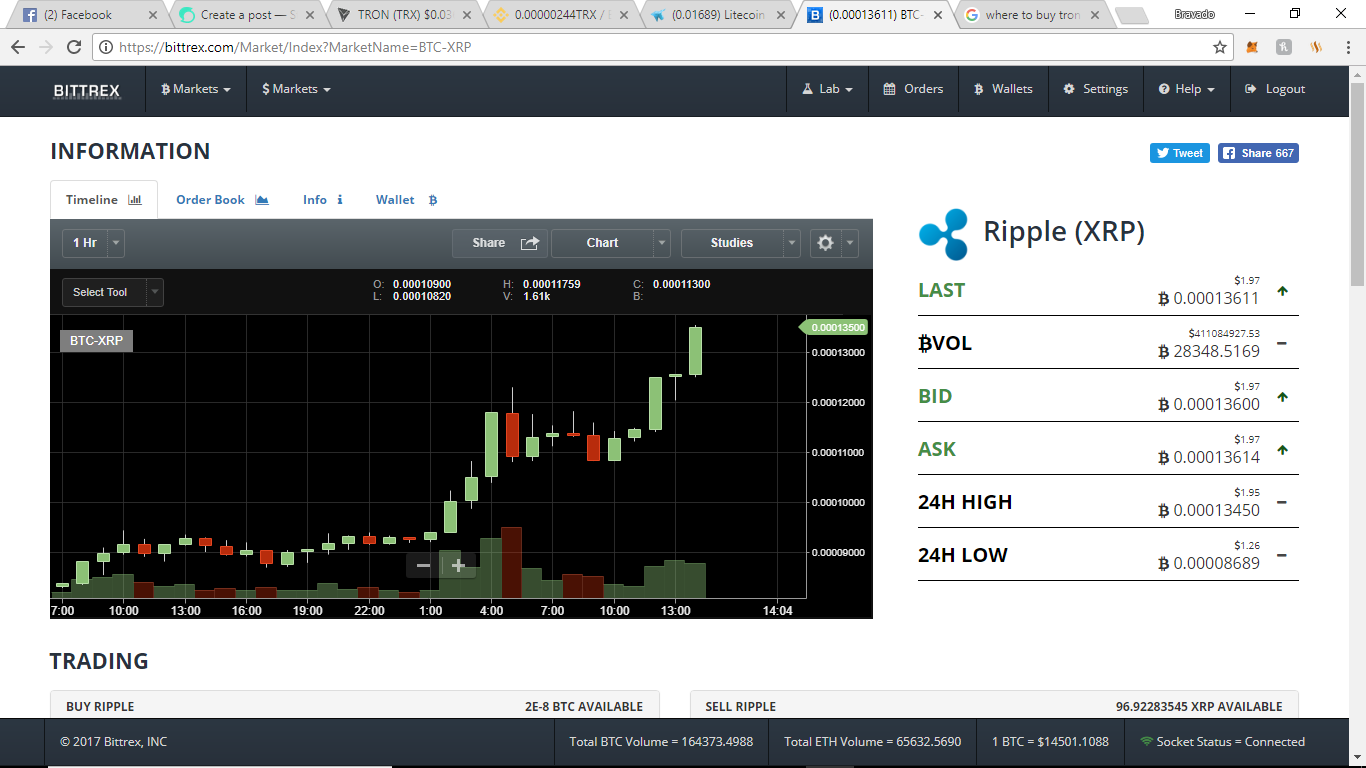This screenshot has height=768, width=1366.
Task: Go to the Orders page
Action: [913, 89]
